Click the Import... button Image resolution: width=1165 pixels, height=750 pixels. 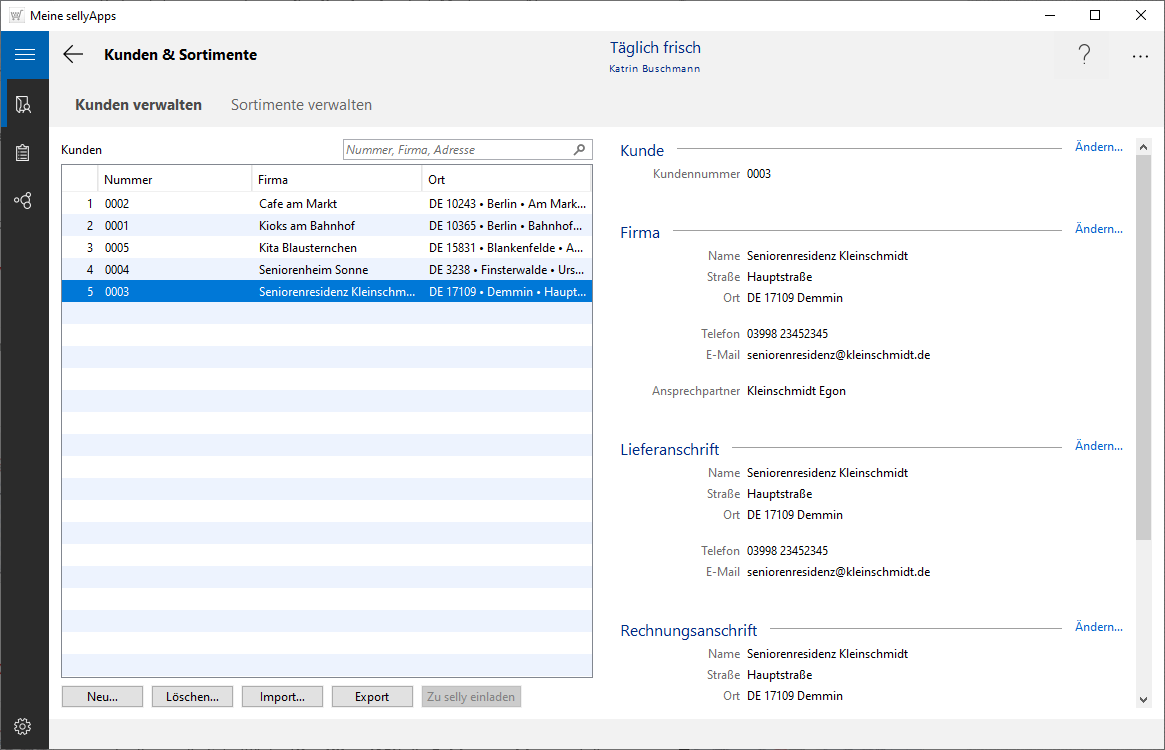pos(282,697)
